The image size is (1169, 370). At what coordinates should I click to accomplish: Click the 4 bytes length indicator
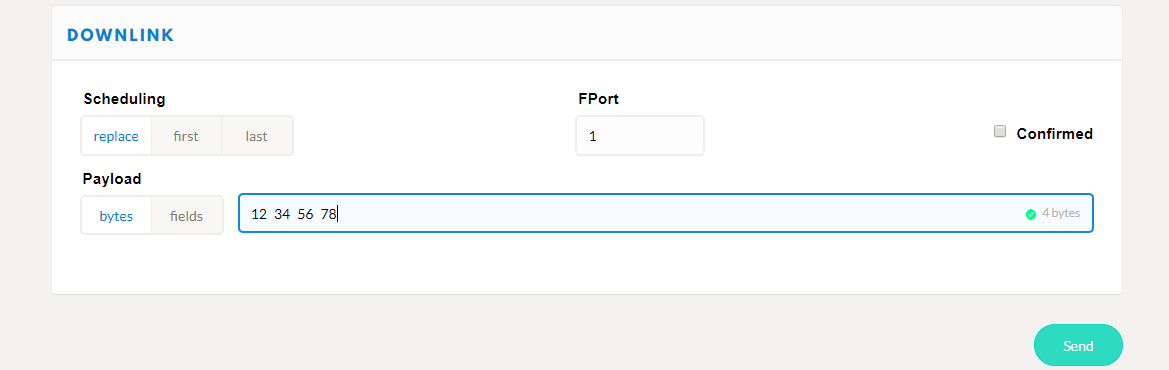(x=1060, y=213)
